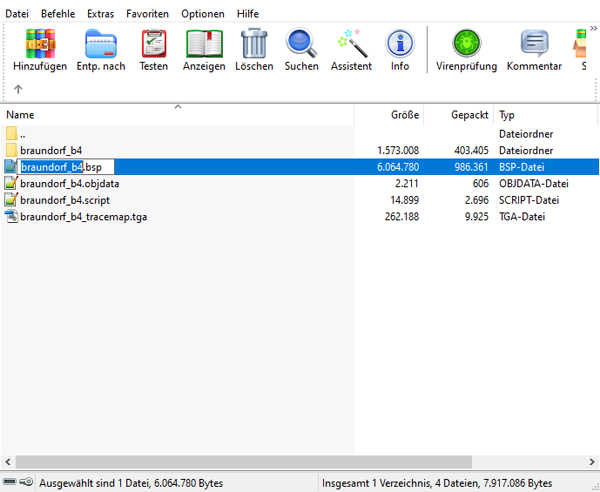Run the Testen archive check
This screenshot has height=492, width=600.
154,44
